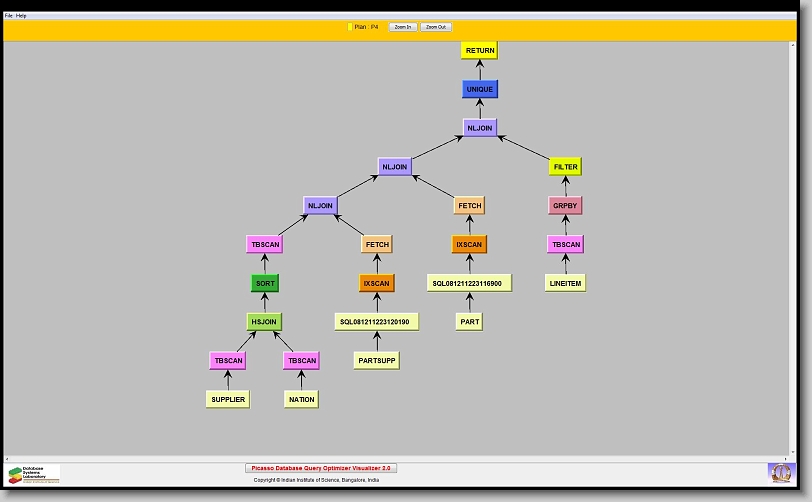Click the yellow FILTER node
The image size is (812, 502).
[566, 166]
